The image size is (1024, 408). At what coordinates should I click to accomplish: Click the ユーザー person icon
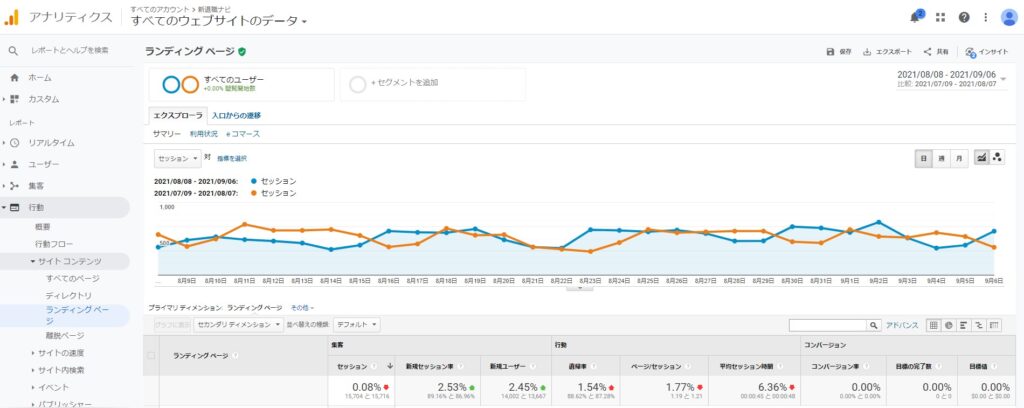pyautogui.click(x=14, y=165)
